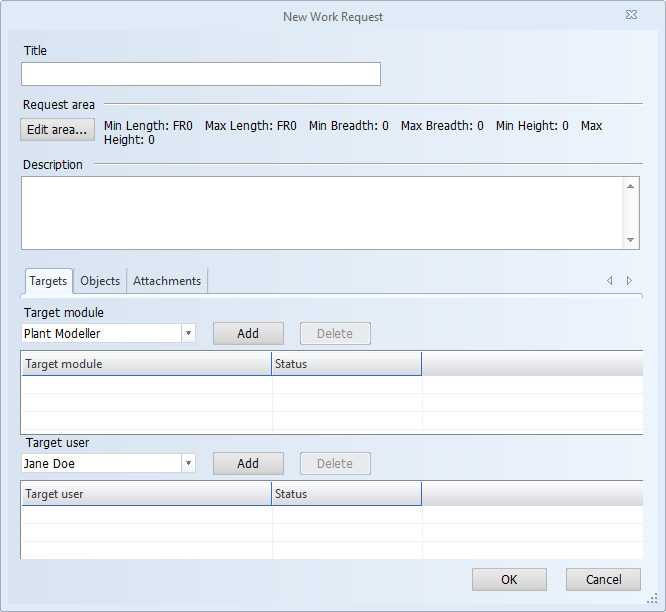Click inside the Description text box
Screen dimensions: 666x612
(320, 213)
